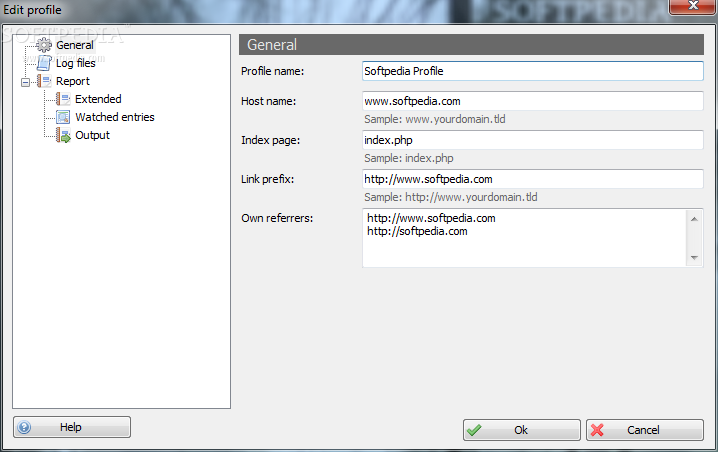Click the 'Host name:' label

(268, 101)
